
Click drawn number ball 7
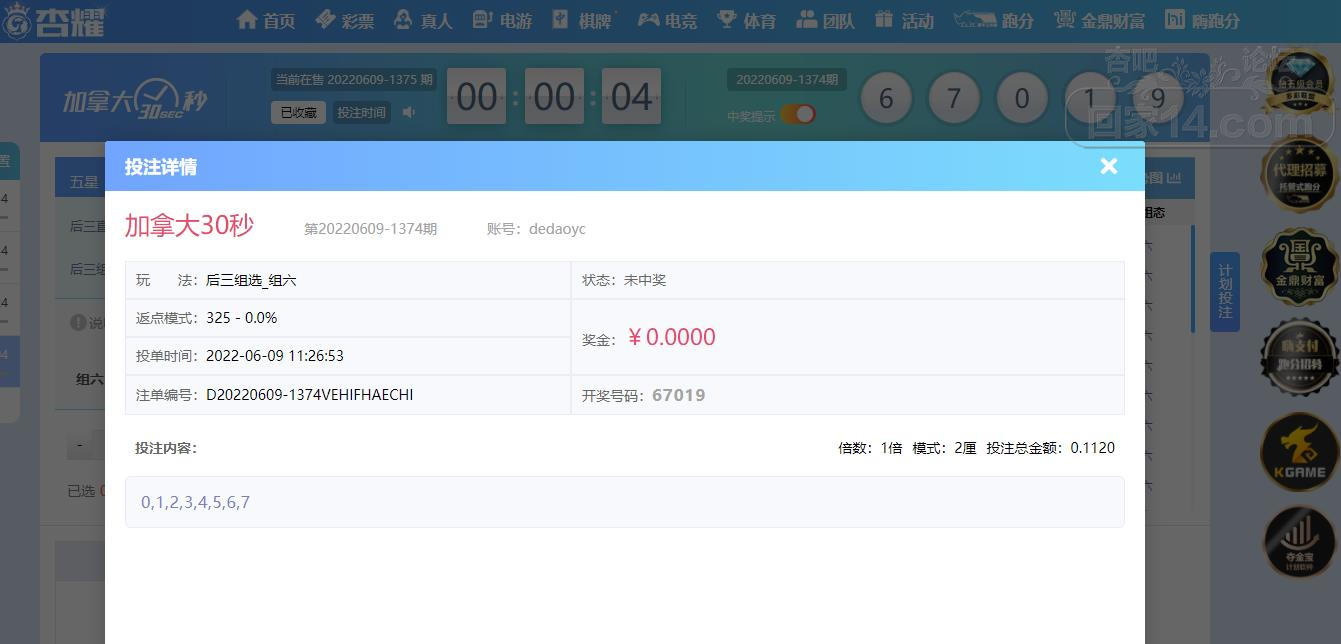(954, 99)
